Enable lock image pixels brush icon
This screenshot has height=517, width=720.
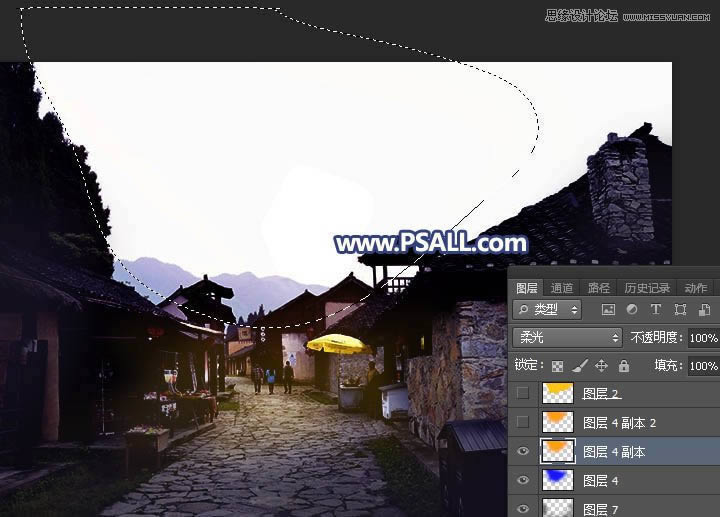point(580,366)
